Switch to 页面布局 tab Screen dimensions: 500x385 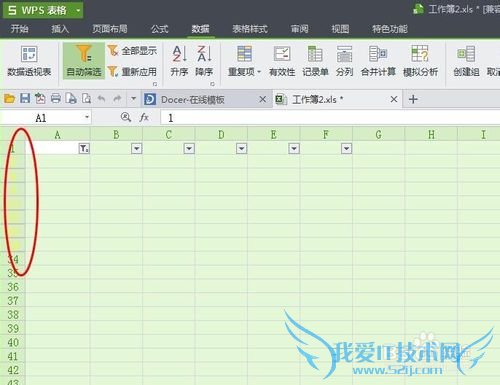click(x=110, y=29)
